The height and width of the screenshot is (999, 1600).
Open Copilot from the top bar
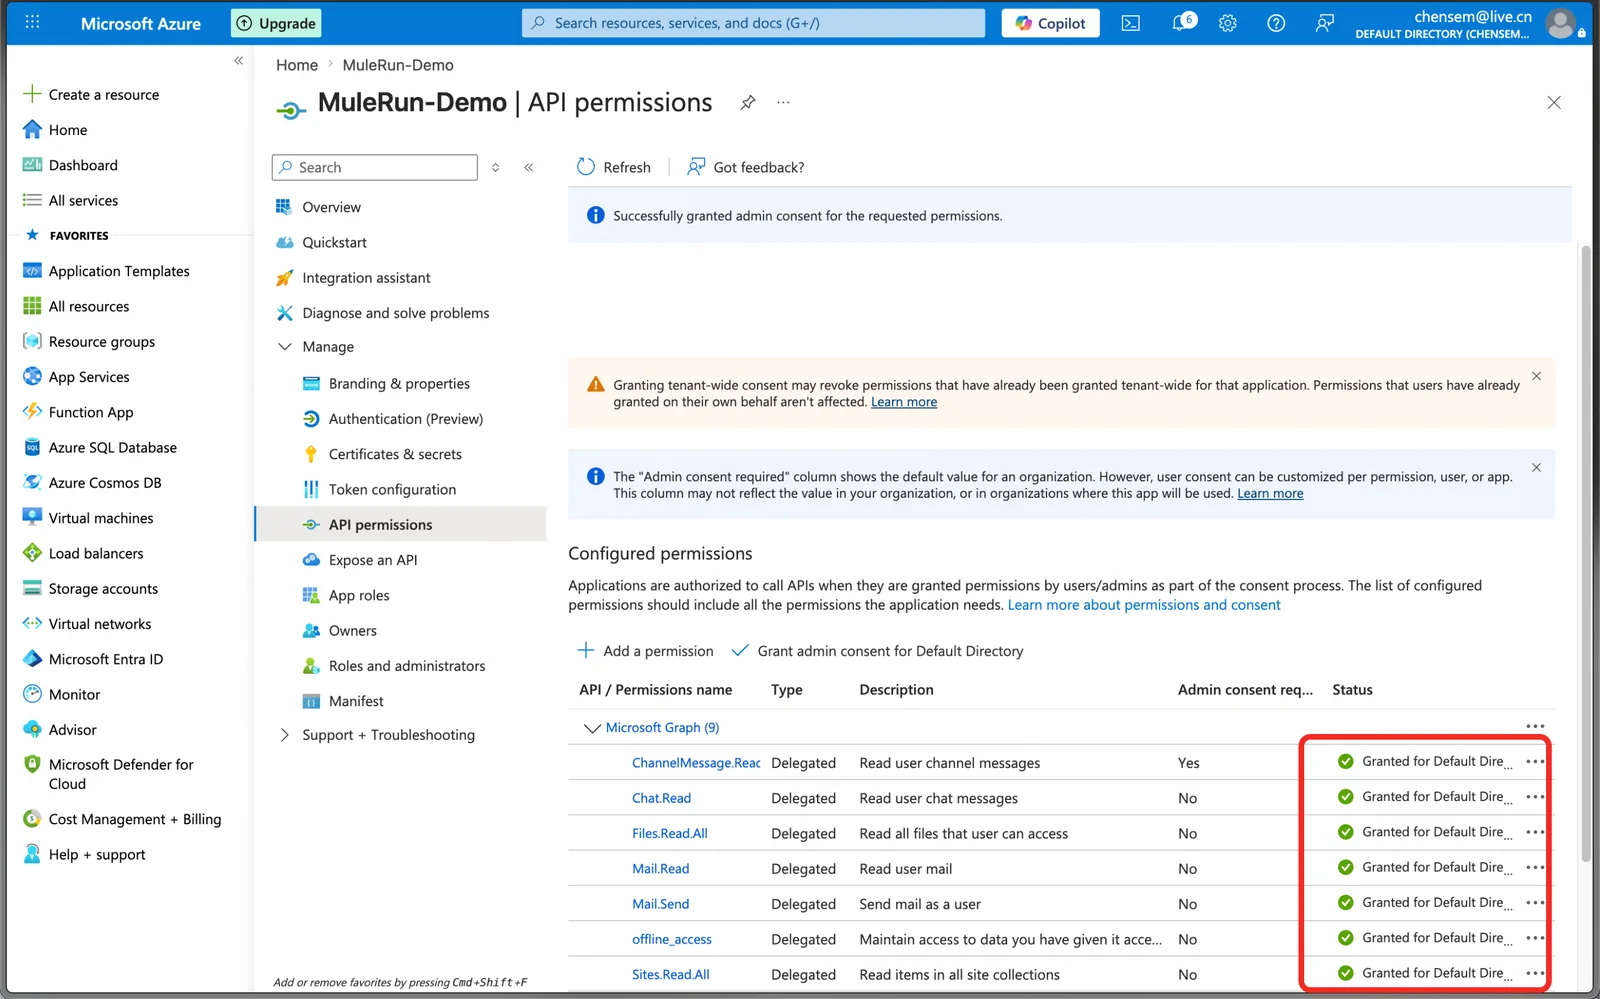pos(1050,23)
